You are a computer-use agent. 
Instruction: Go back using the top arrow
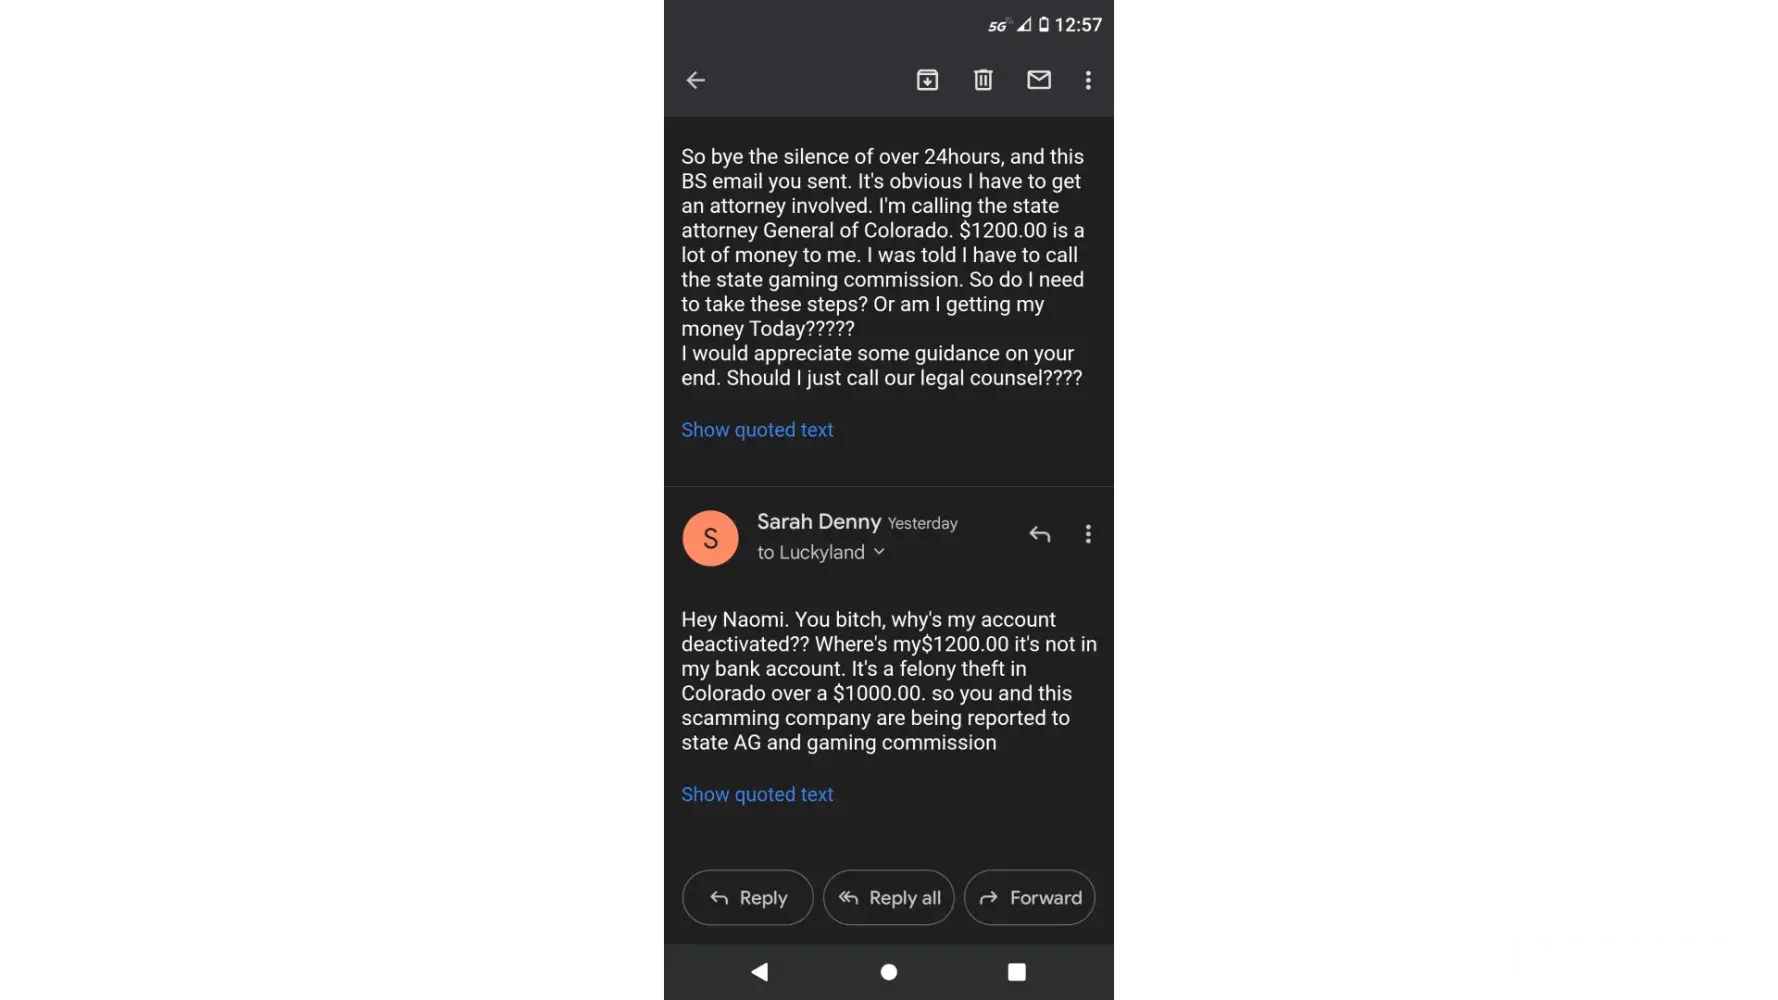(696, 80)
